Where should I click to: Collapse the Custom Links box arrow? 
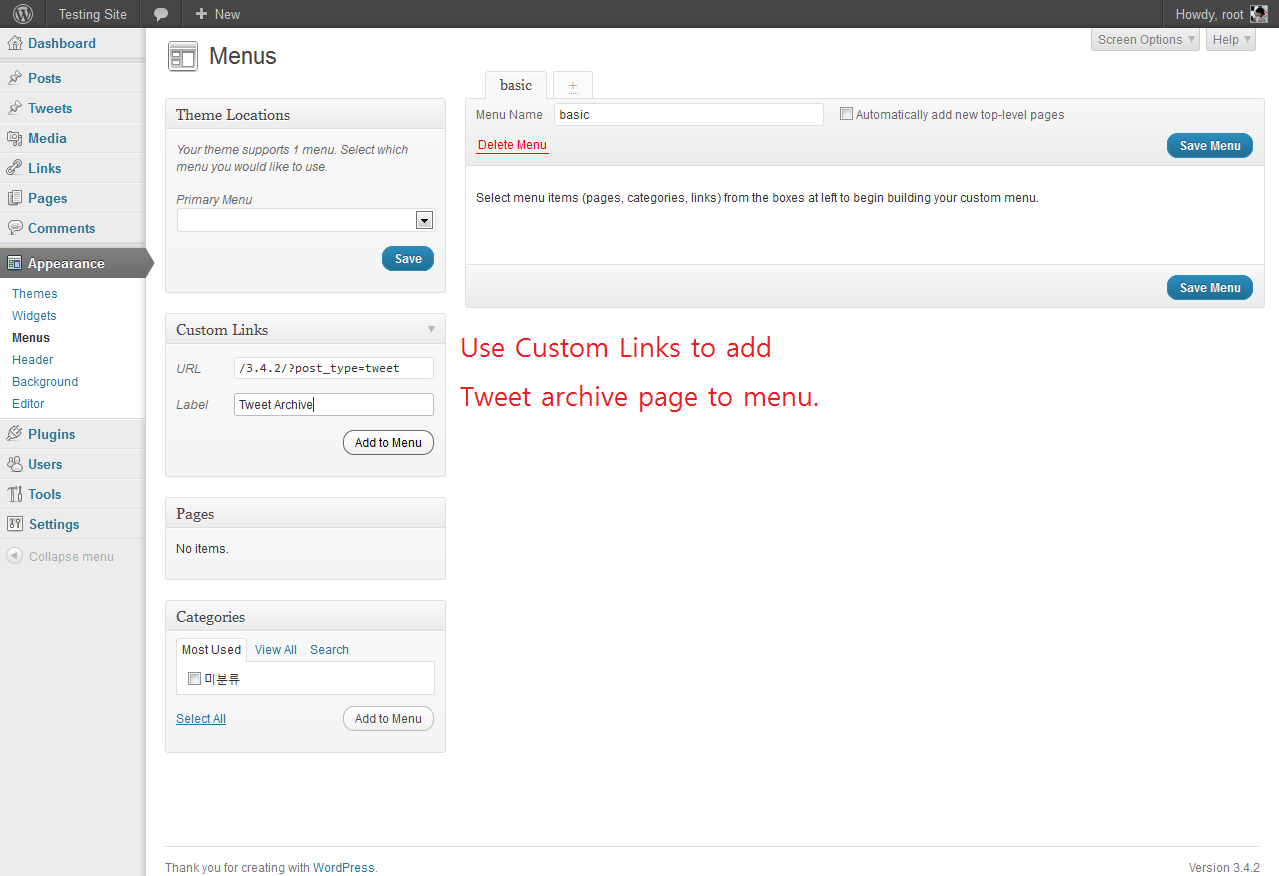[431, 329]
